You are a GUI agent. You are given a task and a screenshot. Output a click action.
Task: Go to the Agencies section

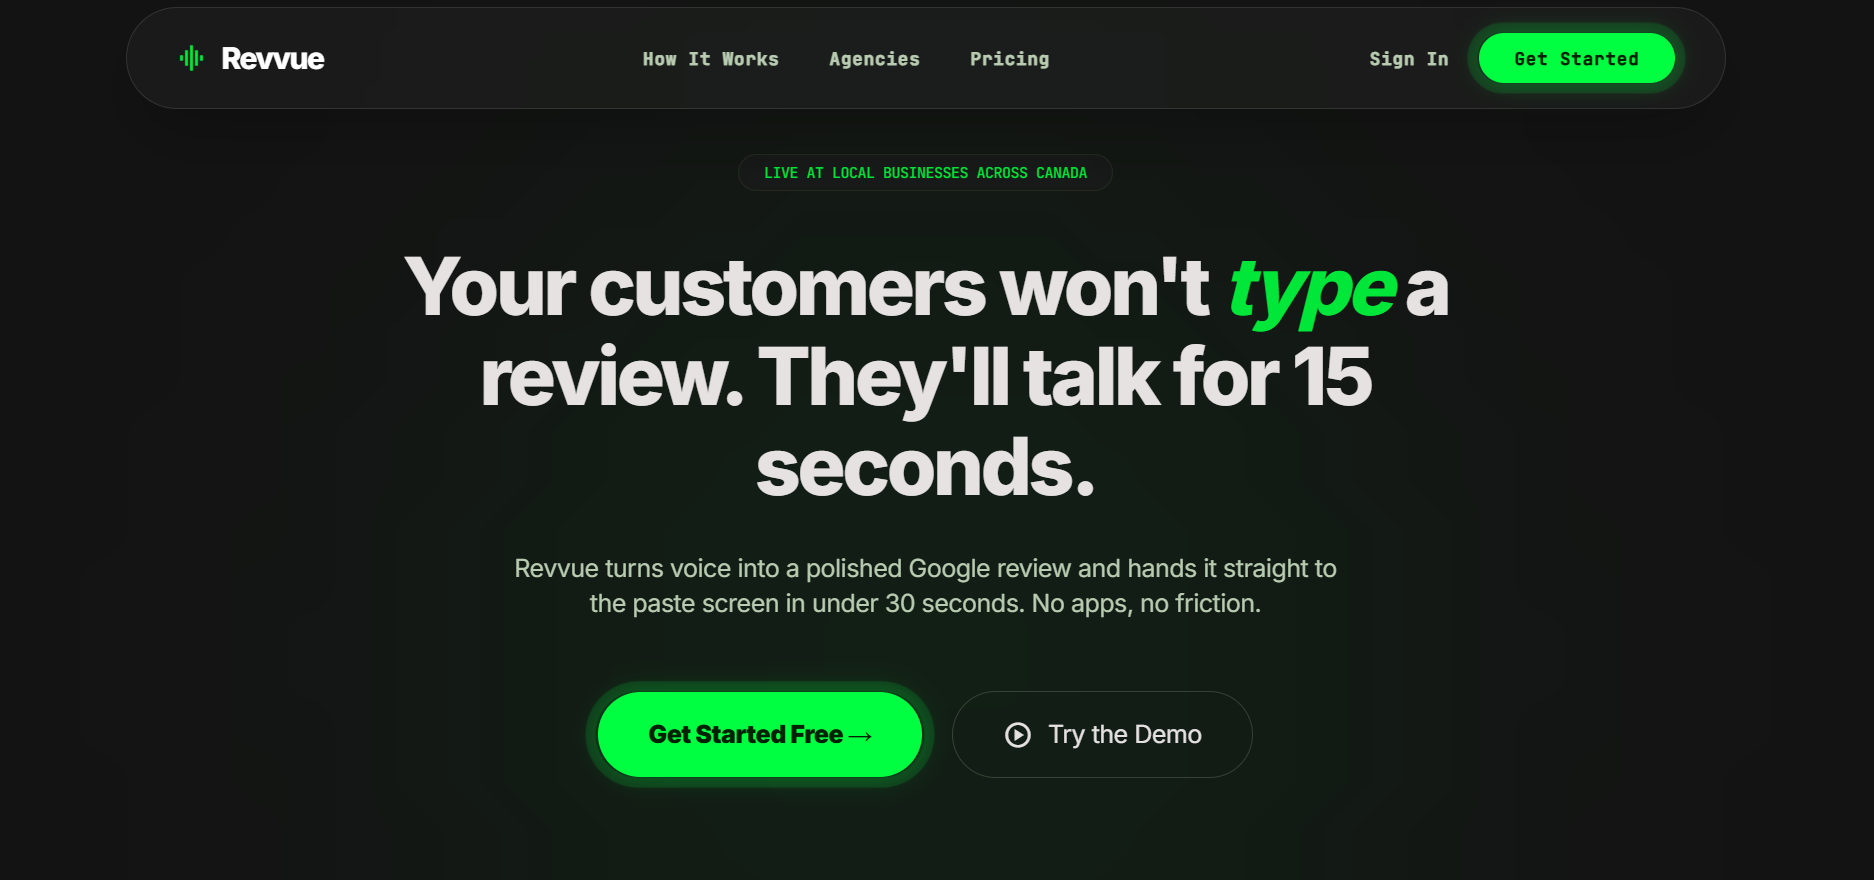874,59
